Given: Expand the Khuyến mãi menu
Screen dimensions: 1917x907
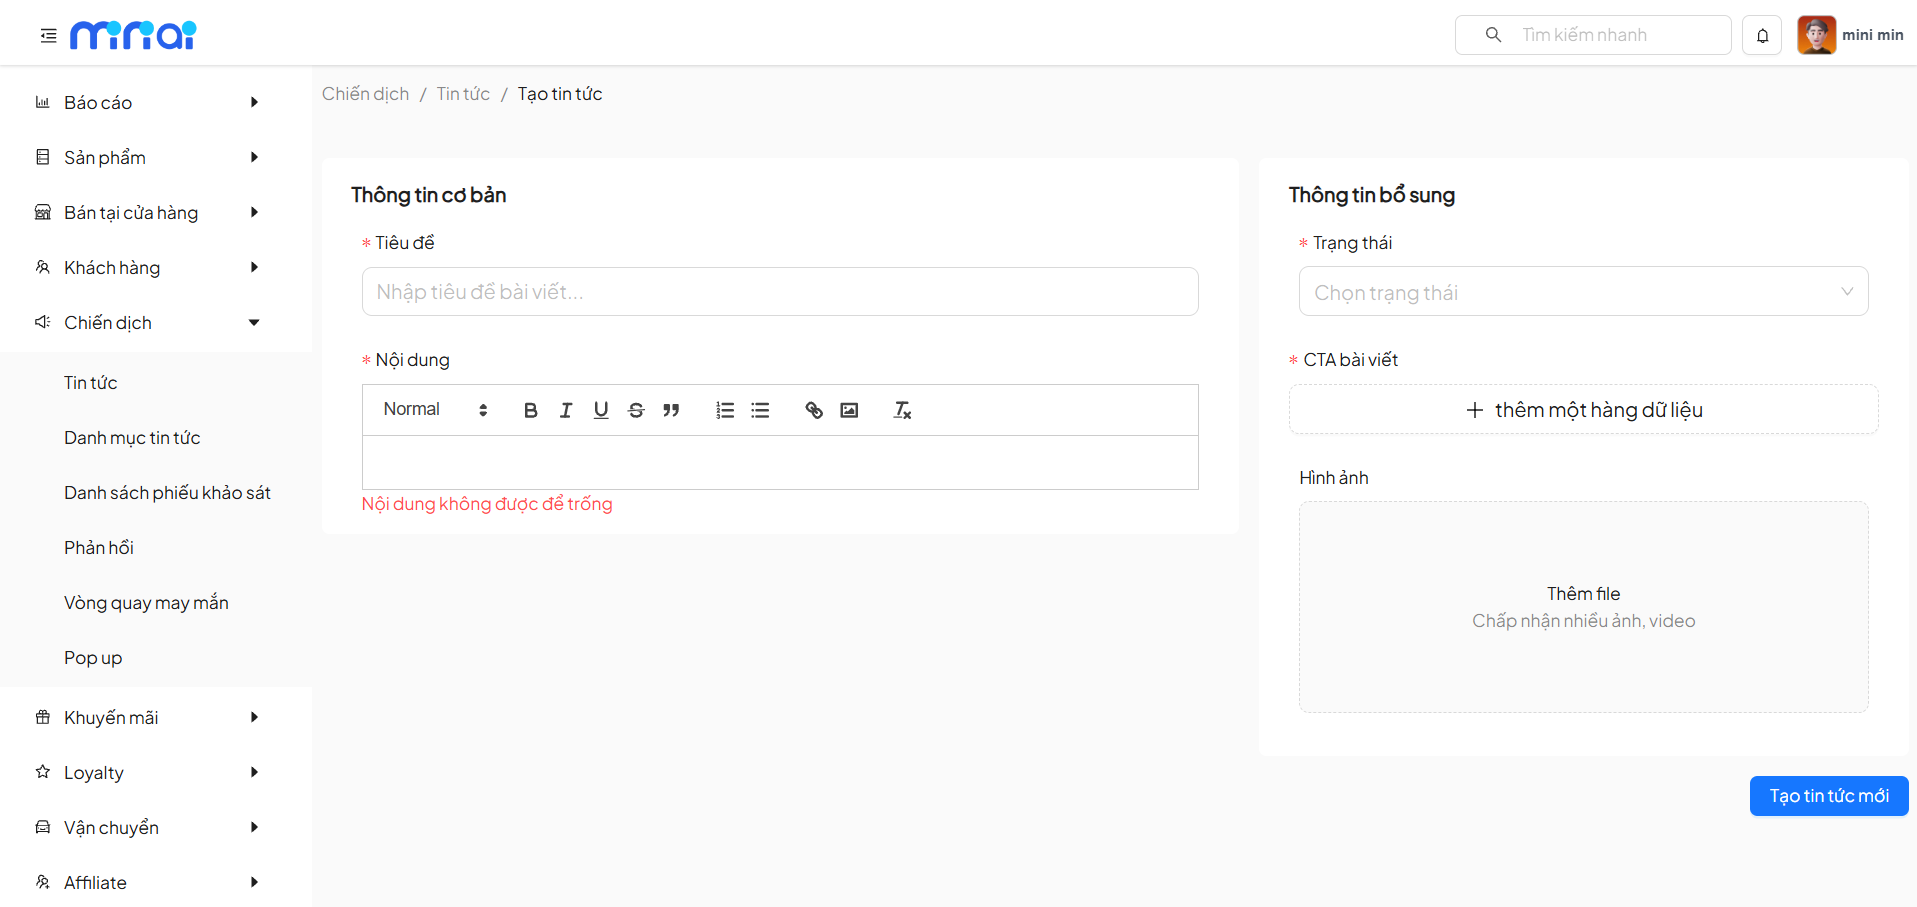Looking at the screenshot, I should pyautogui.click(x=150, y=717).
